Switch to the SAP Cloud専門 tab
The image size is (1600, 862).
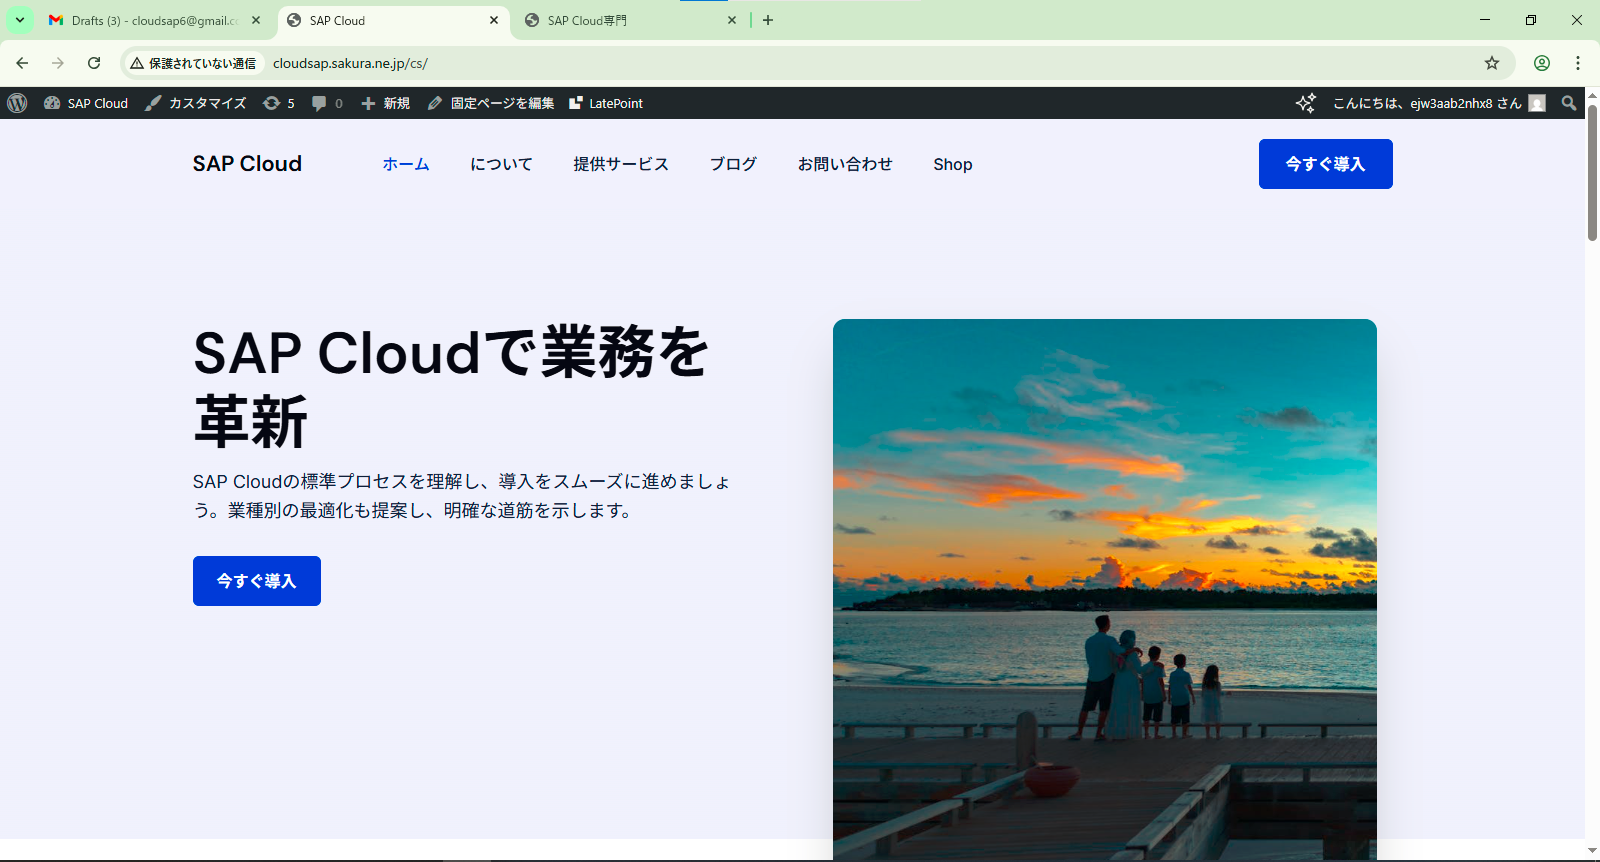click(632, 20)
